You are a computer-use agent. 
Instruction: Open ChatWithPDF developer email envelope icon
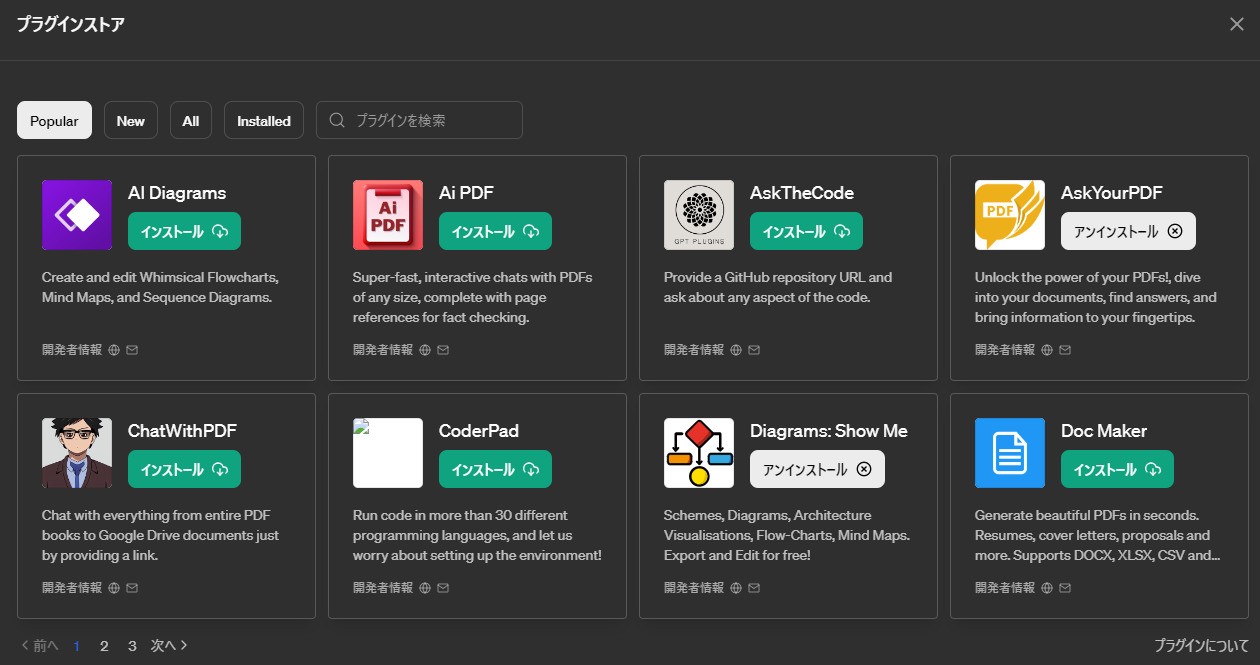[132, 588]
